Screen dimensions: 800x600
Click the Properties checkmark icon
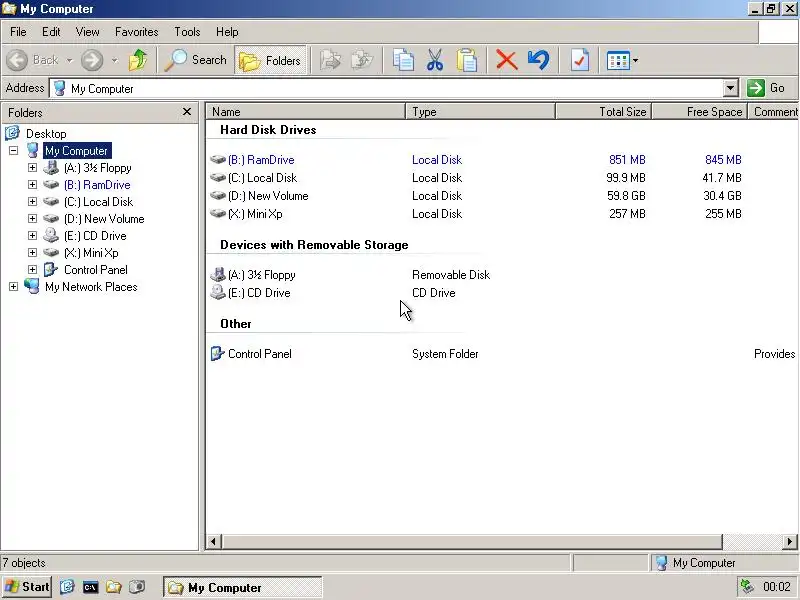[x=580, y=60]
